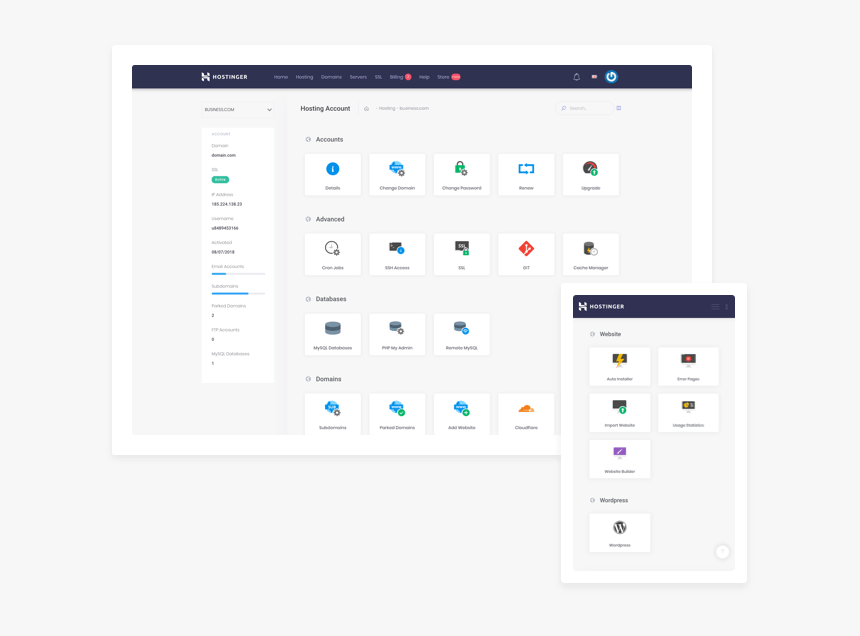860x636 pixels.
Task: Collapse the Domains section
Action: 308,379
